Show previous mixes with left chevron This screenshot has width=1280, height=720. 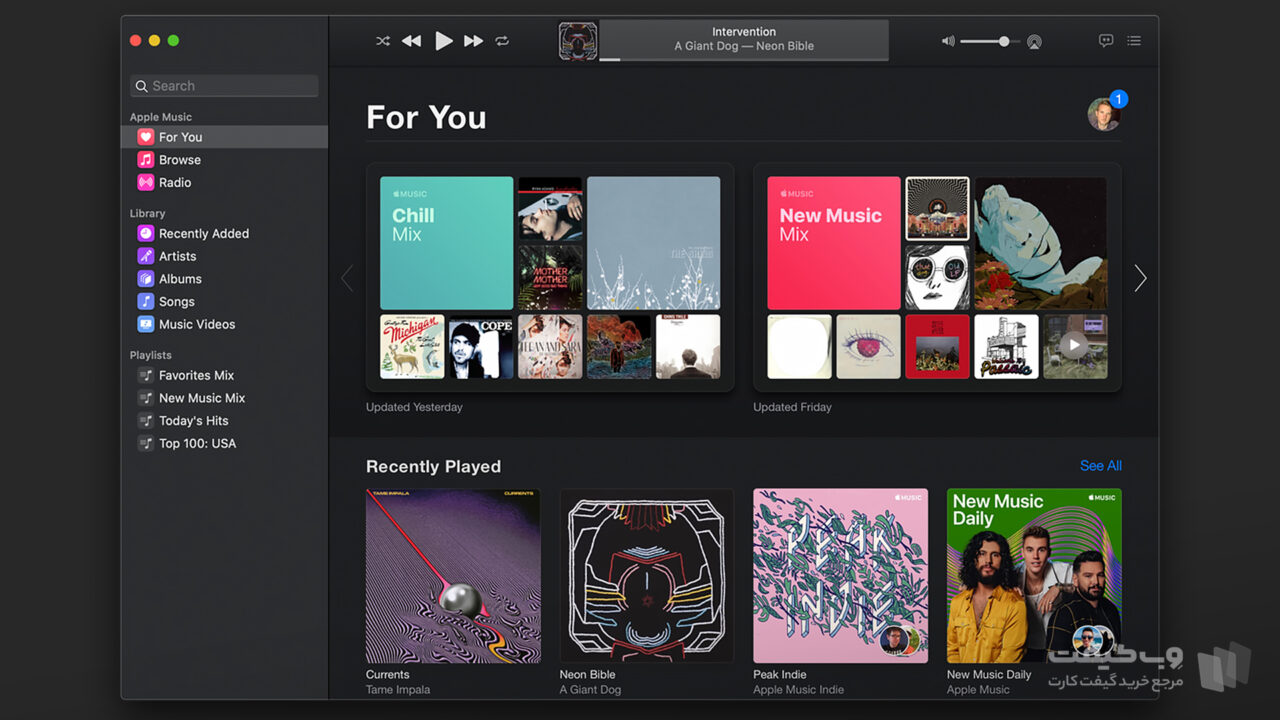347,278
